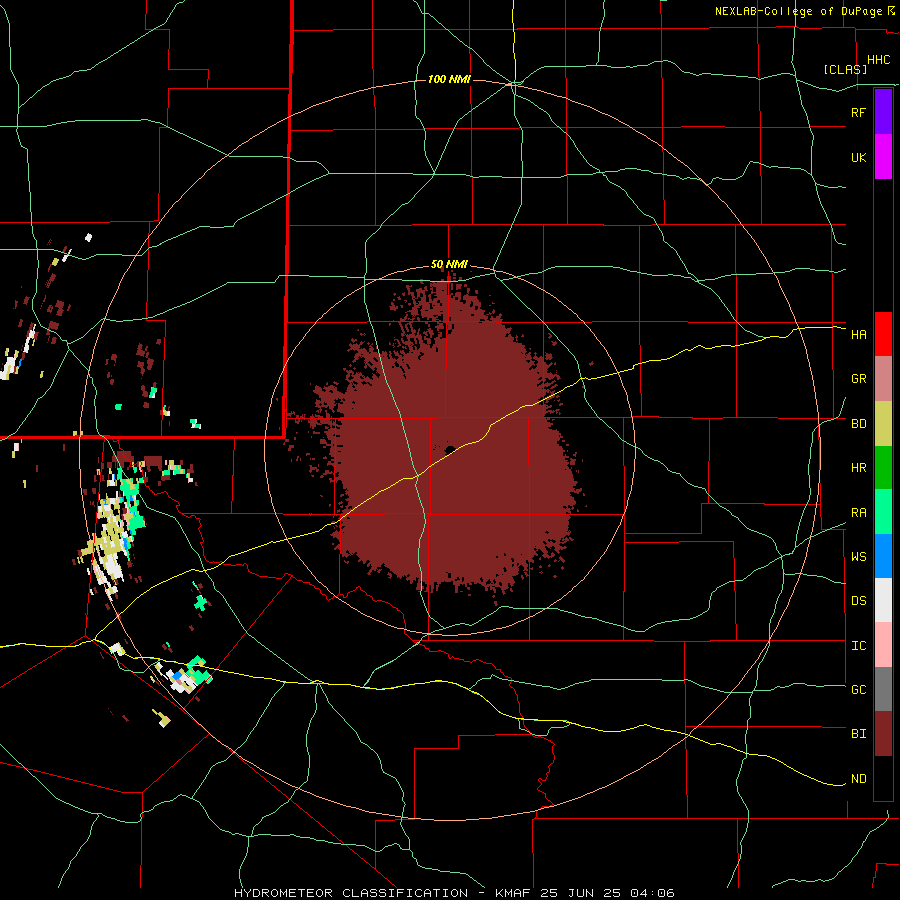Click the '04:06' timestamp
Screen dimensions: 900x900
652,893
